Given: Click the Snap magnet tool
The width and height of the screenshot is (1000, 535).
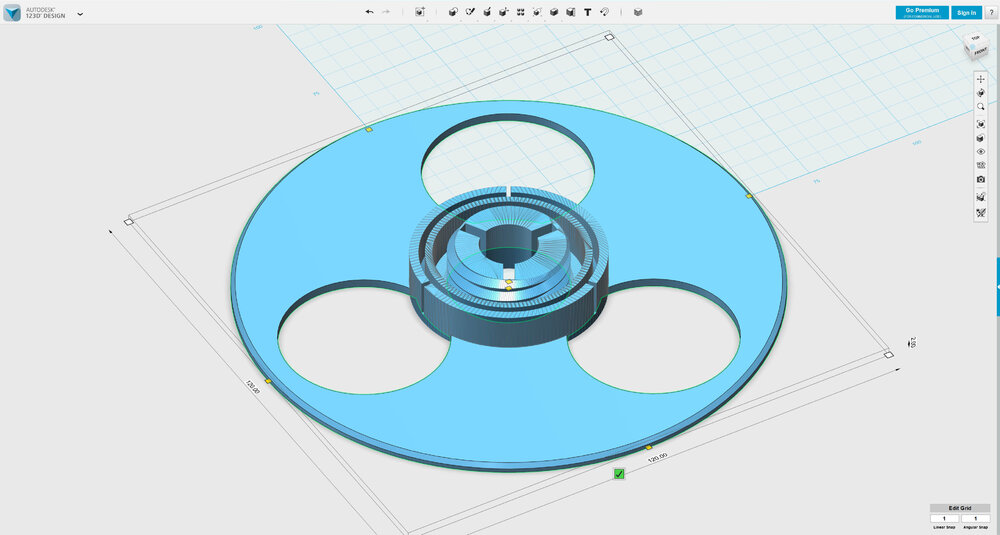Looking at the screenshot, I should pyautogui.click(x=604, y=12).
